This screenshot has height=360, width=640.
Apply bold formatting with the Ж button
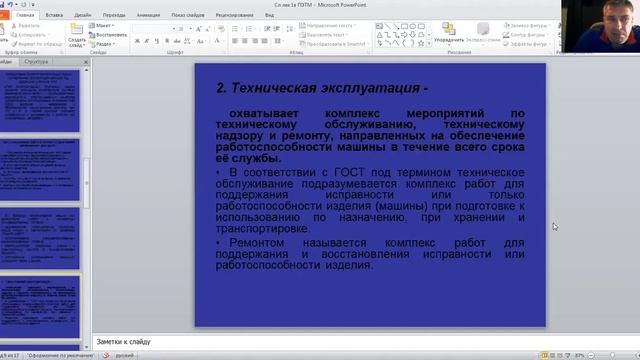point(137,41)
